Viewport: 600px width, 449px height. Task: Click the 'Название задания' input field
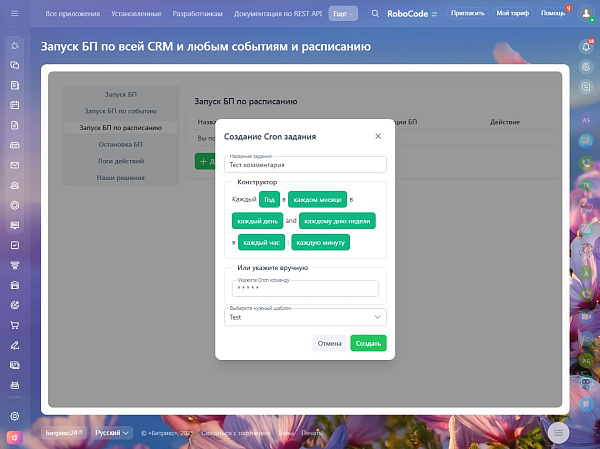(x=305, y=165)
